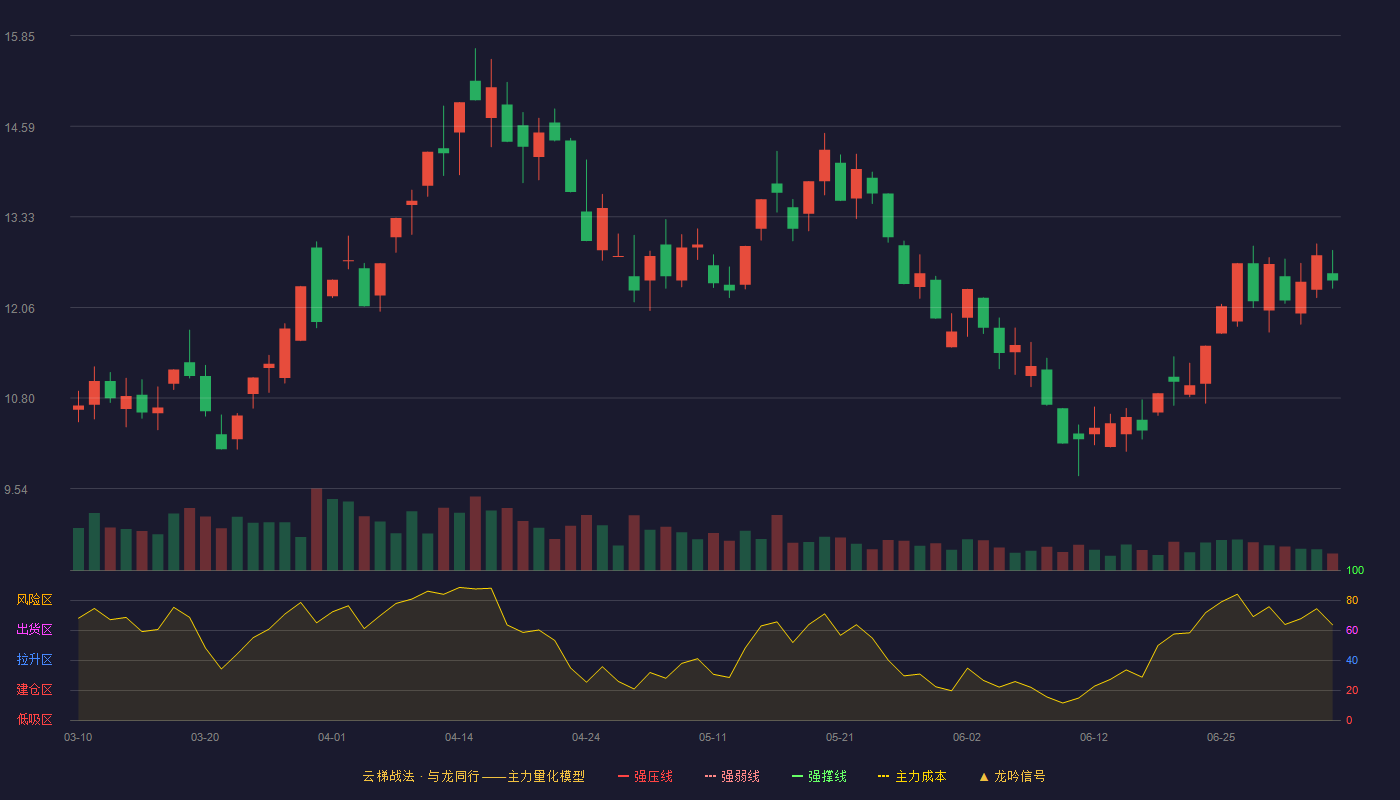This screenshot has height=800, width=1400.
Task: Toggle the 强撑线 legend series
Action: tap(819, 776)
